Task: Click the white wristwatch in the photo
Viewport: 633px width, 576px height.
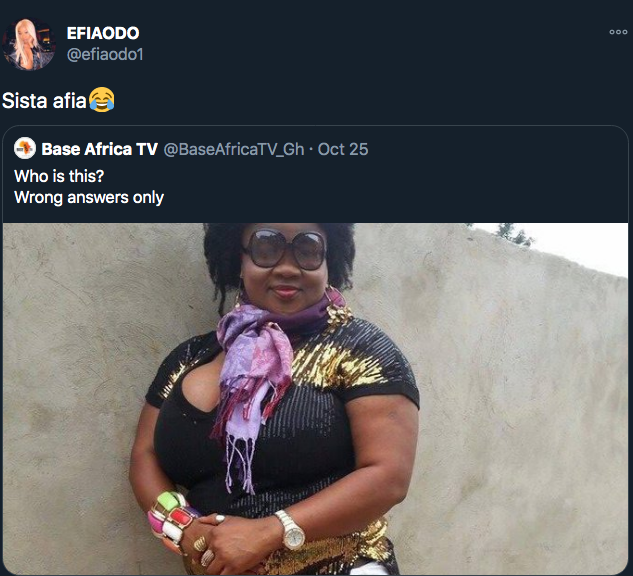Action: pos(292,529)
